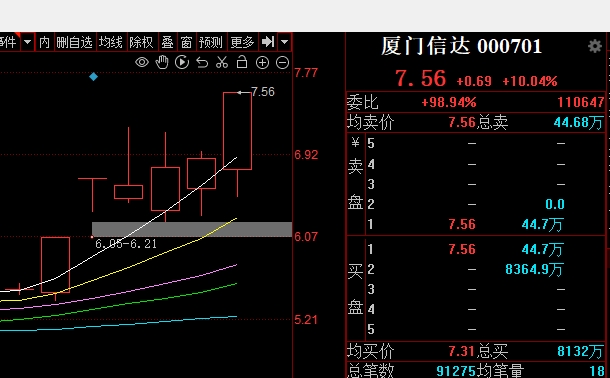Click the 卖1 price 7.56
The image size is (610, 378).
[462, 224]
